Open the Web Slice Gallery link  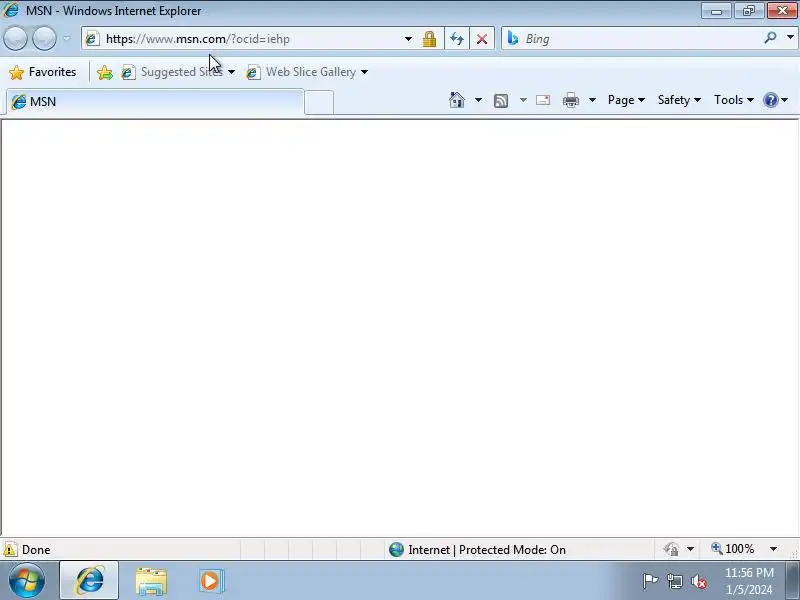tap(301, 72)
